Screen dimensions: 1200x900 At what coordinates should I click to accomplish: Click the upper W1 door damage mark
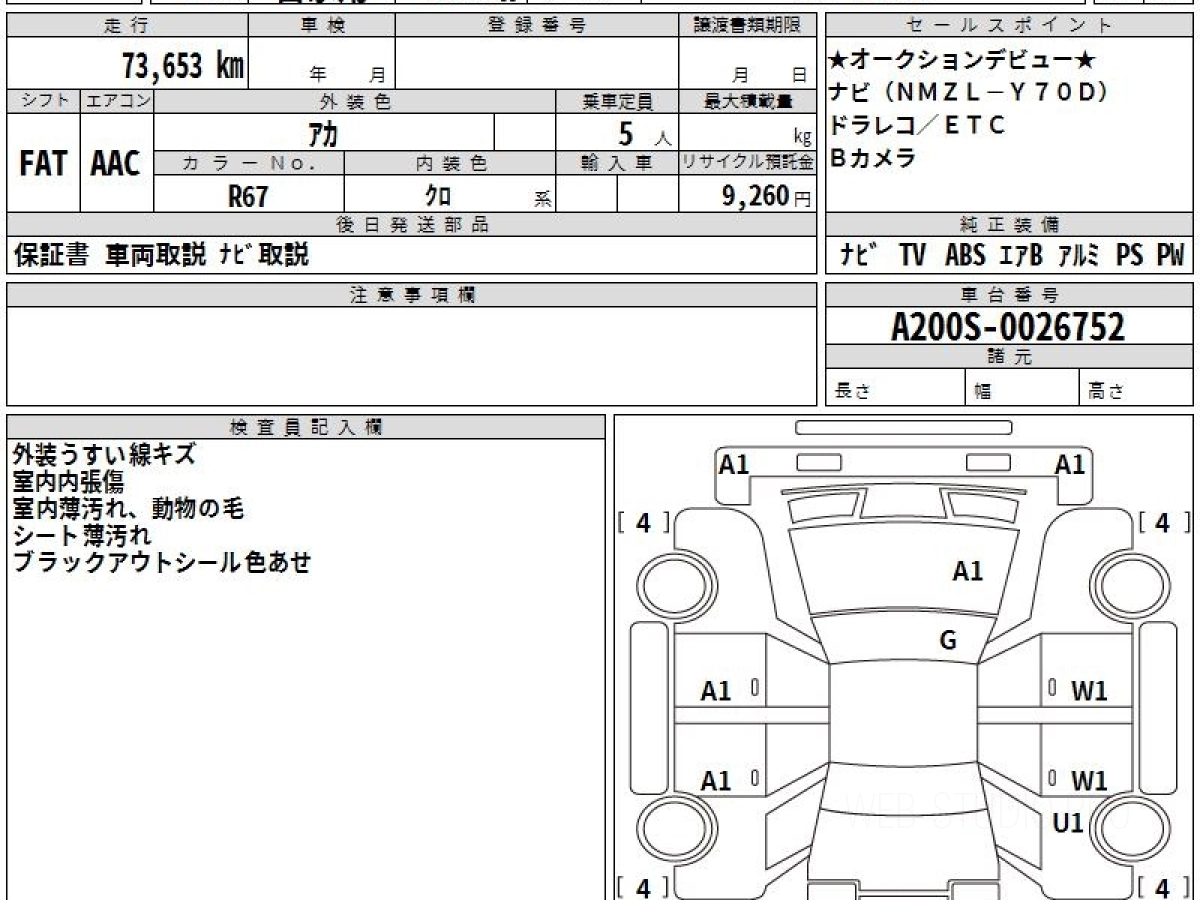[x=1089, y=690]
